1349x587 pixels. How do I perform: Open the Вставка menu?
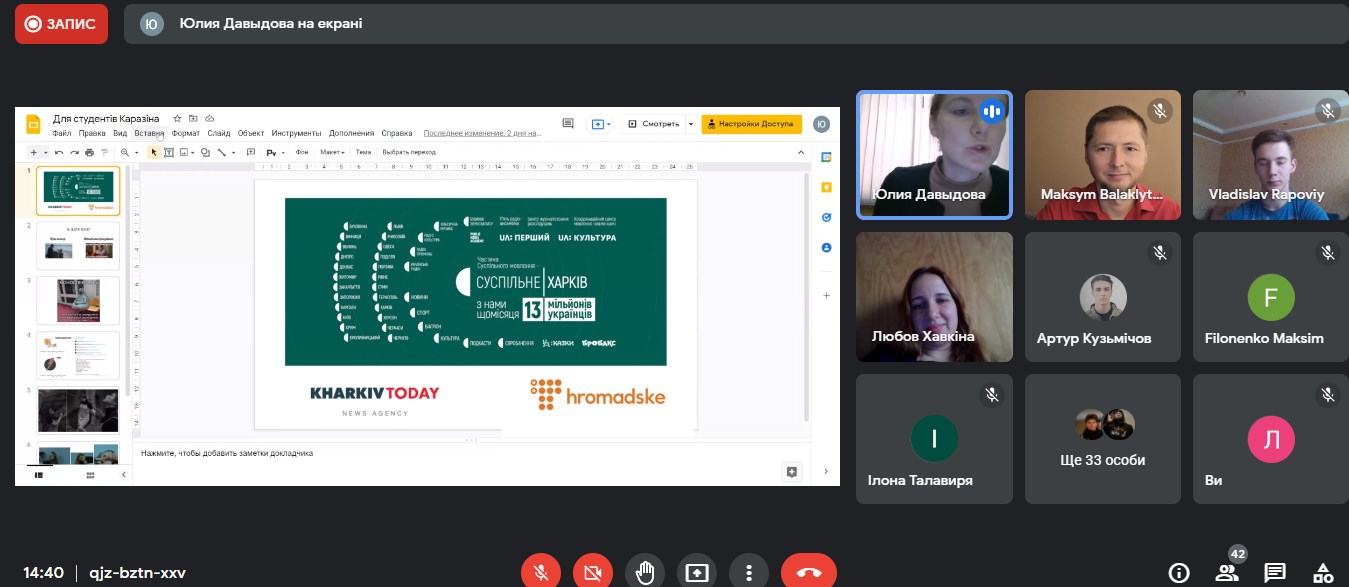tap(149, 133)
